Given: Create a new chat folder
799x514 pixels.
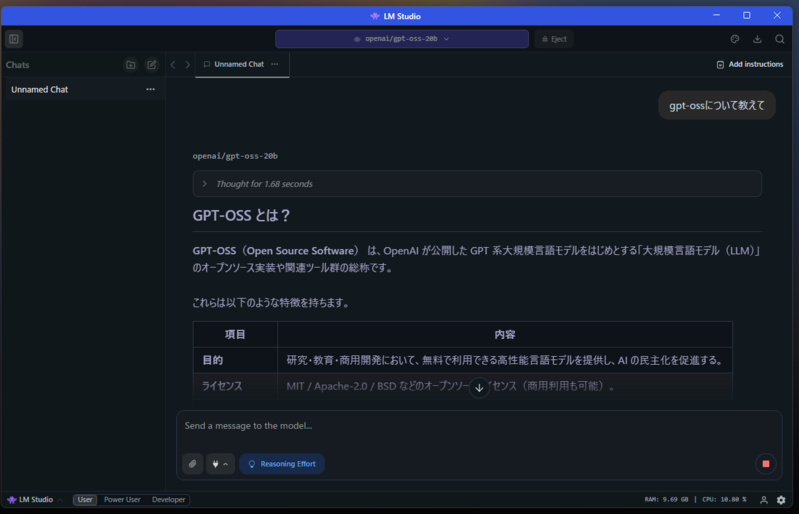Looking at the screenshot, I should pyautogui.click(x=130, y=65).
